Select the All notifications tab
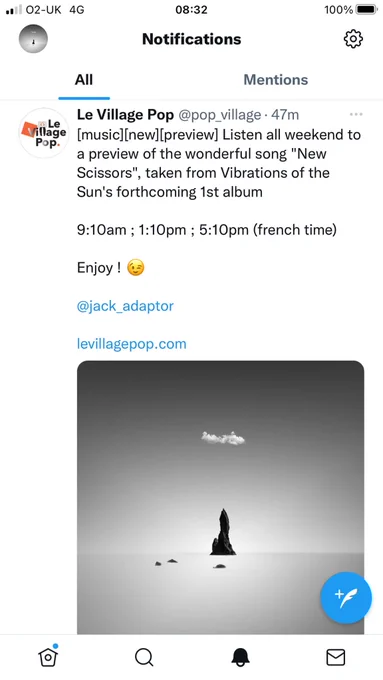The height and width of the screenshot is (680, 383). tap(84, 80)
